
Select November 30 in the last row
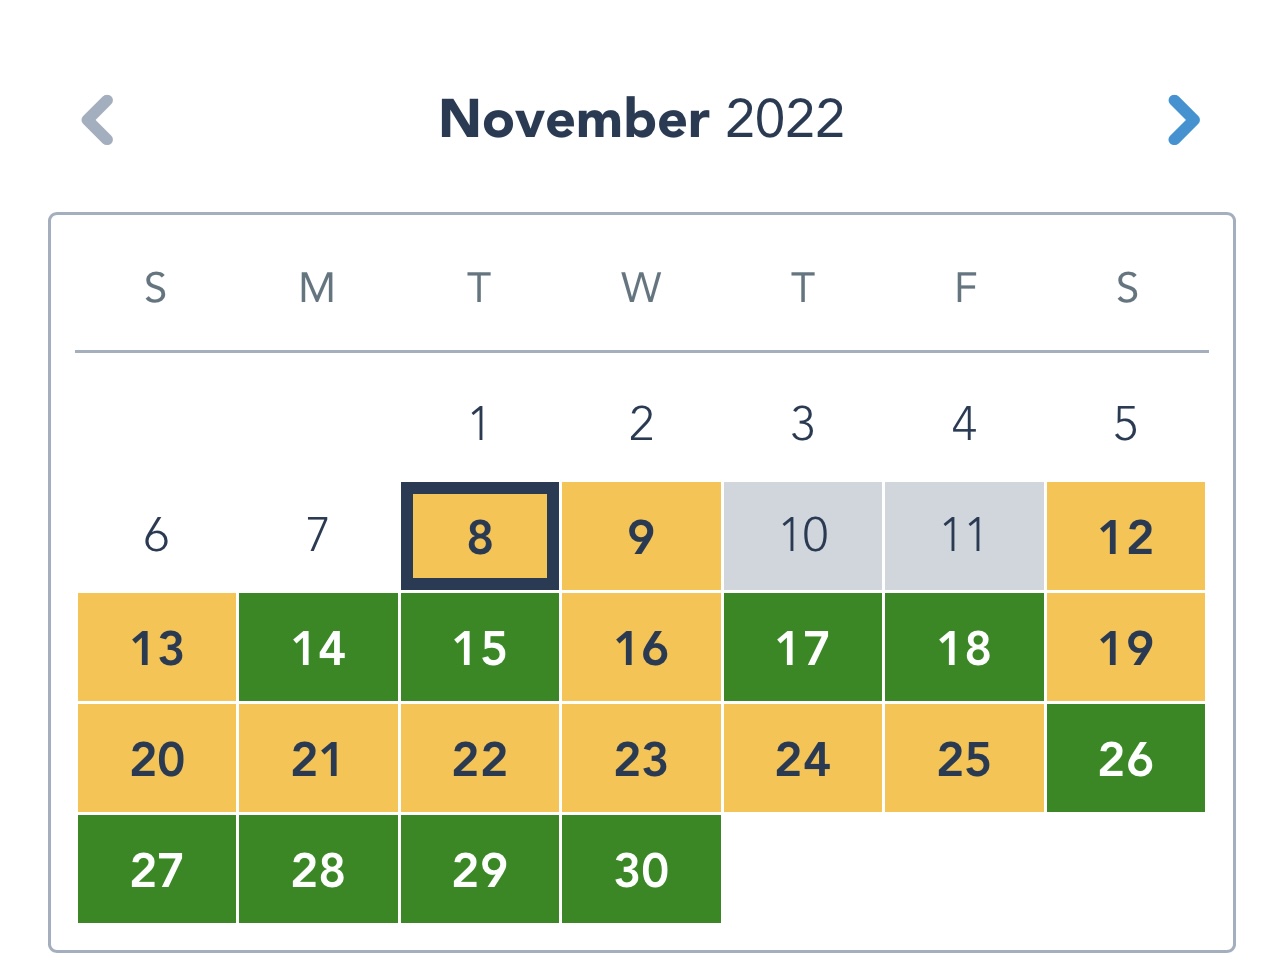[x=641, y=869]
